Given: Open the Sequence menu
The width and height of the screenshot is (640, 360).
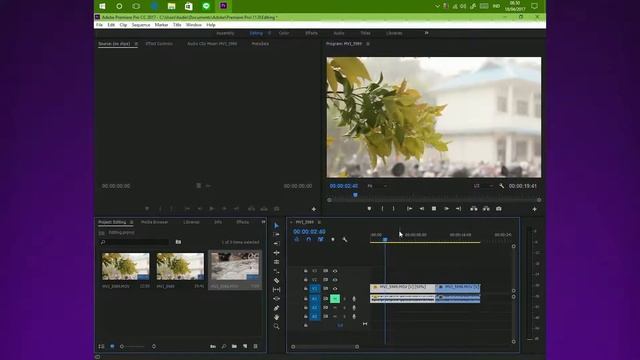Looking at the screenshot, I should point(141,25).
